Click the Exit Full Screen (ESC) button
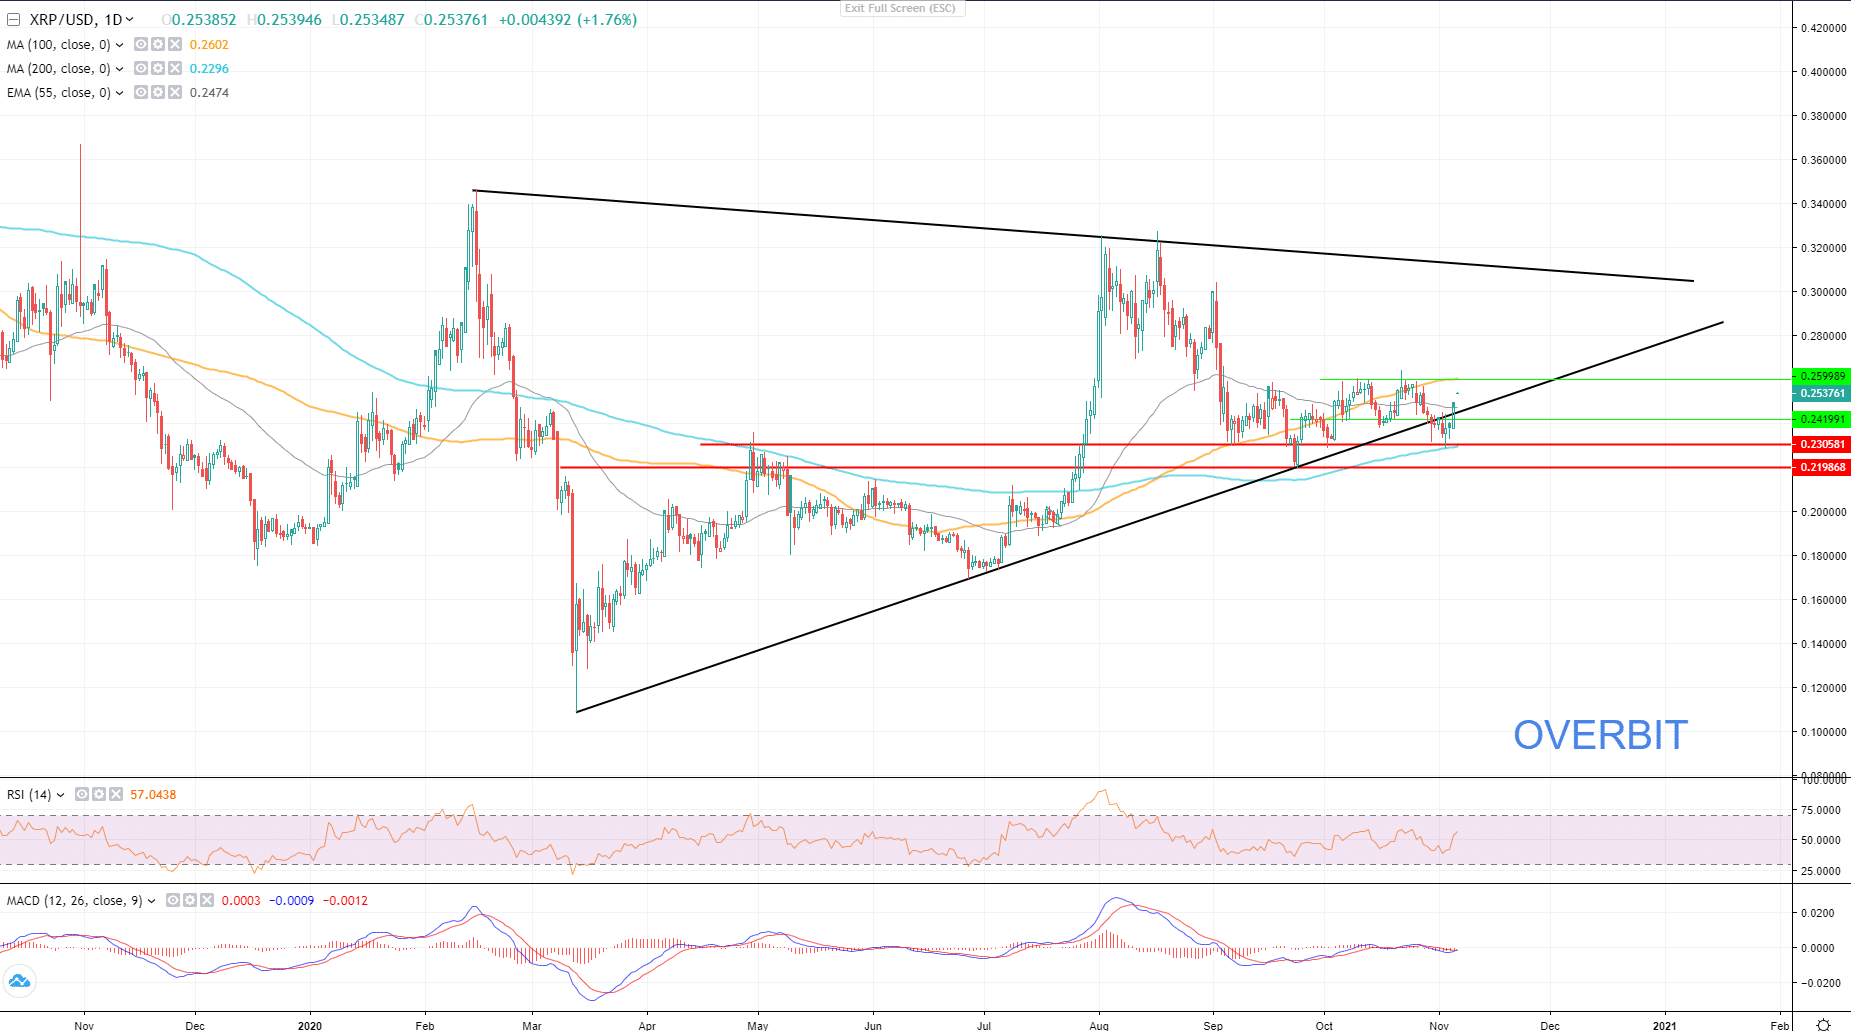The height and width of the screenshot is (1031, 1851). click(901, 8)
